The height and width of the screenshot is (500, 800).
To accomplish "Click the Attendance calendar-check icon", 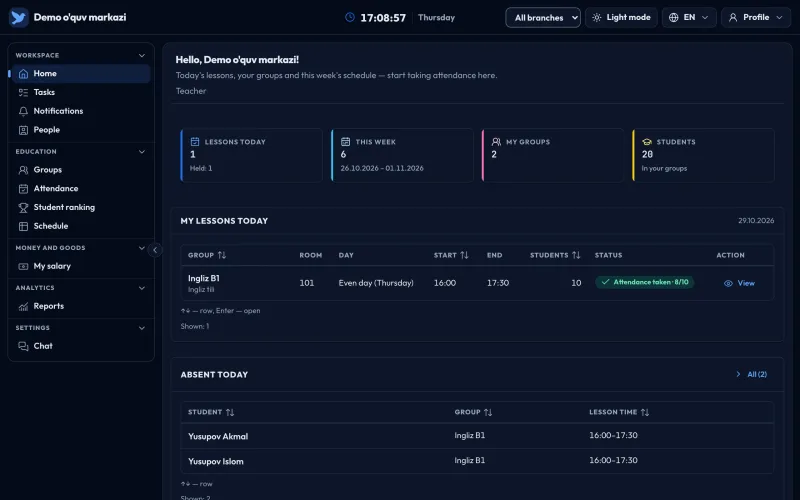I will (x=23, y=189).
